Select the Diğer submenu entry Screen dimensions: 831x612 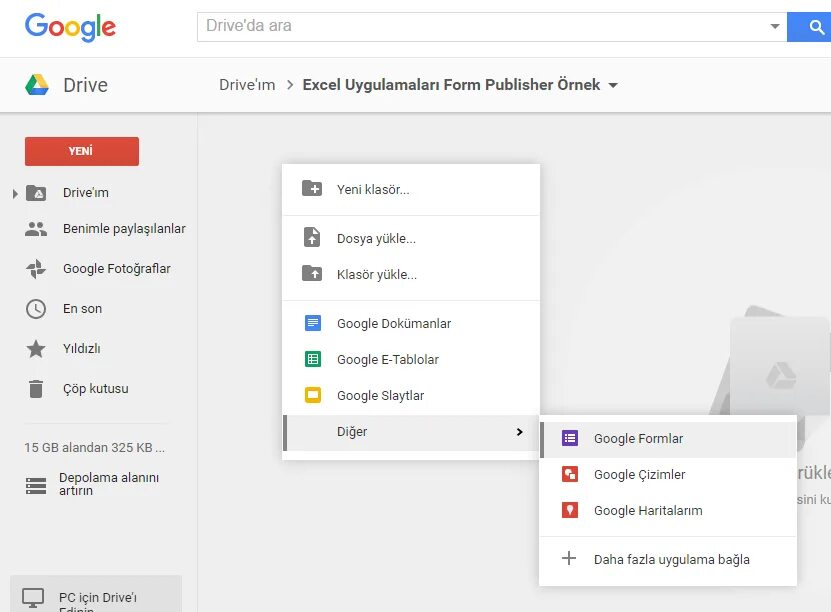(x=411, y=432)
